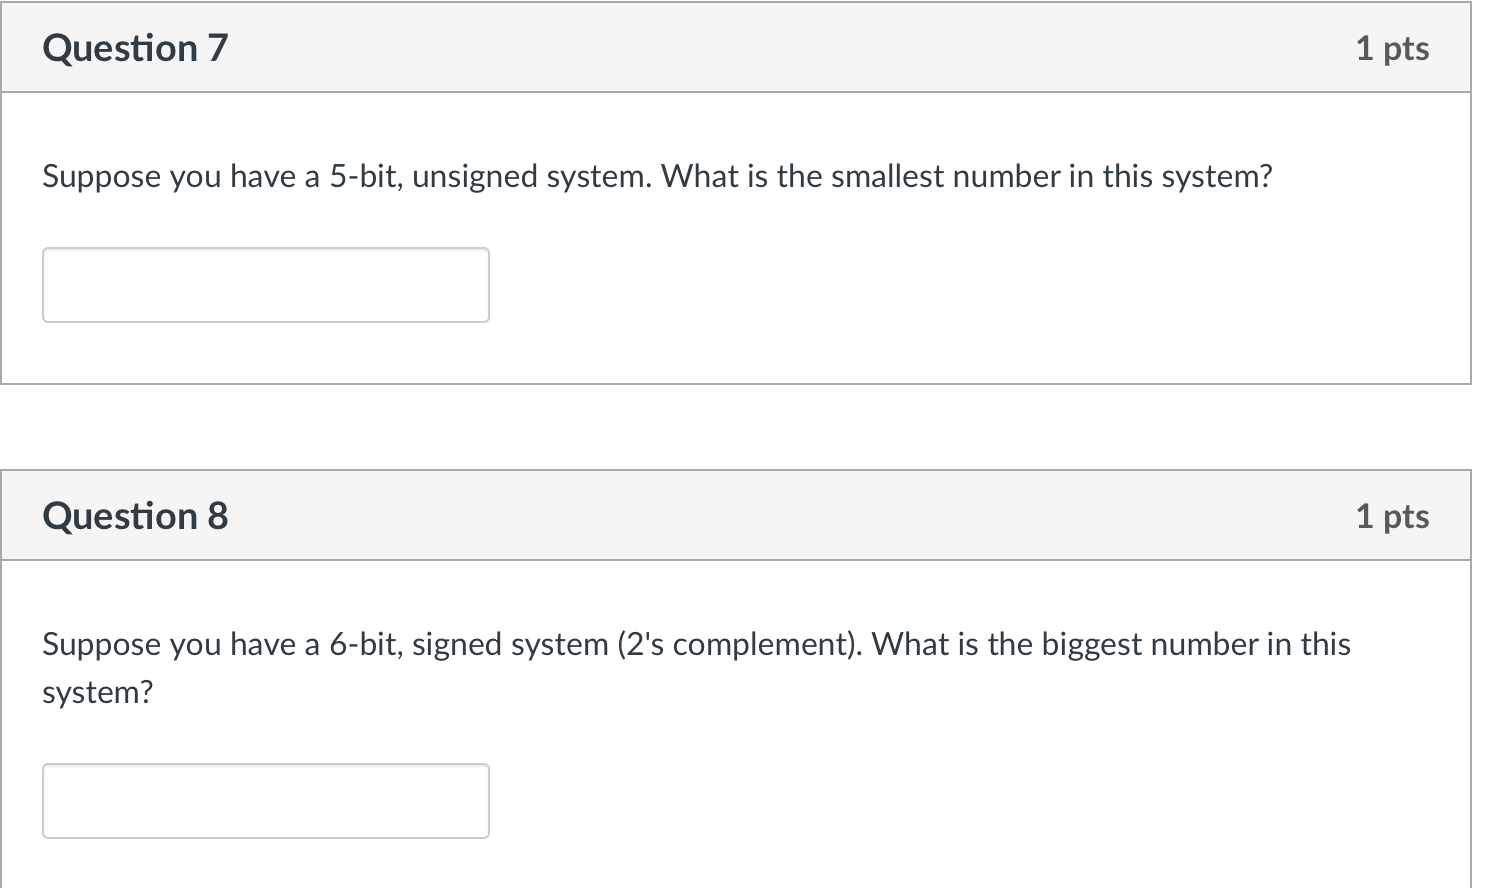The height and width of the screenshot is (888, 1502).
Task: Click "Suppose" at start of Question 7
Action: click(x=101, y=176)
